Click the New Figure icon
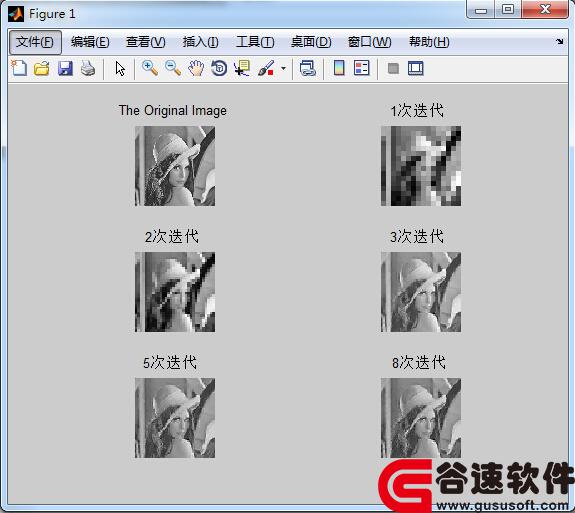This screenshot has height=513, width=575. point(19,68)
